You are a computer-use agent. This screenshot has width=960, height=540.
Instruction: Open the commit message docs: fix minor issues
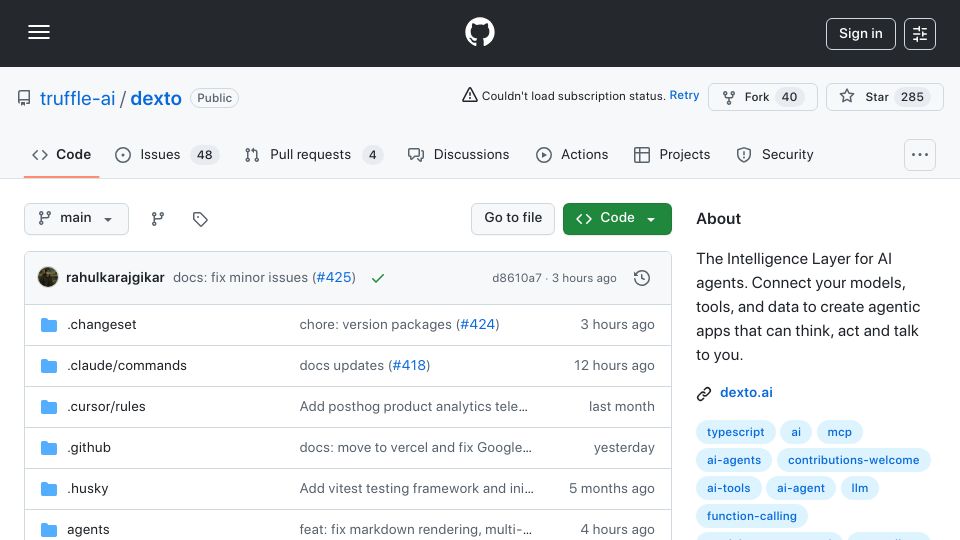241,277
